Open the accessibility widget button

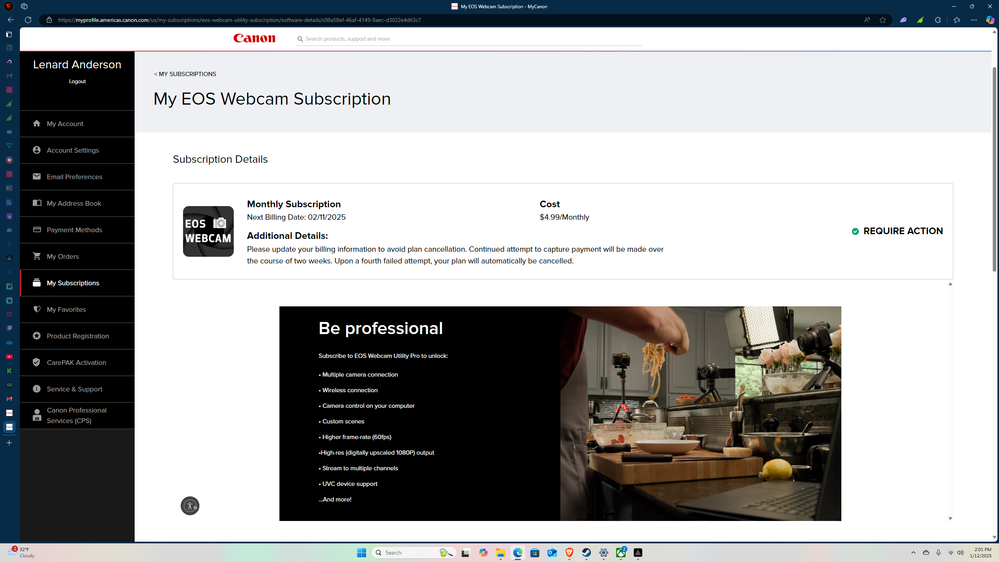(190, 506)
